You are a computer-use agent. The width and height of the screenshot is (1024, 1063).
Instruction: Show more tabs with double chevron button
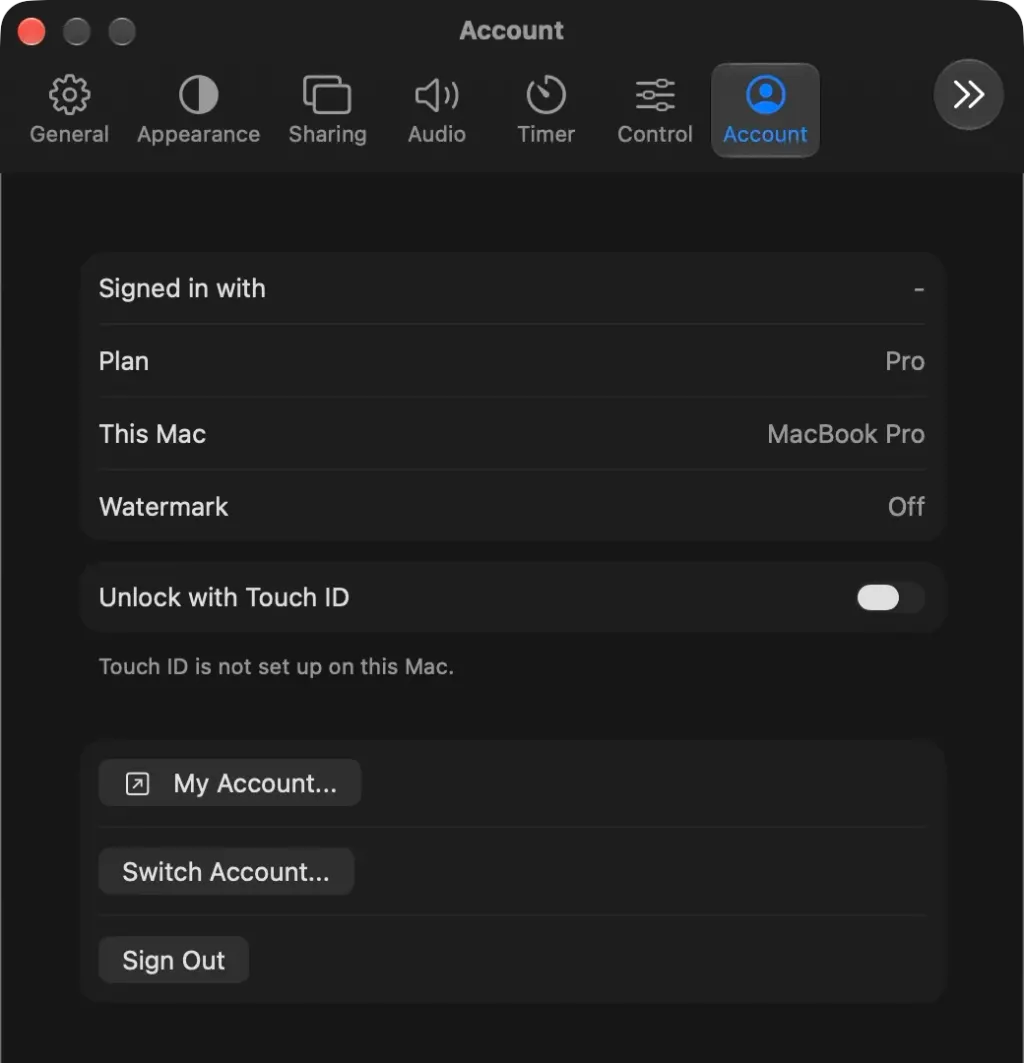point(968,94)
